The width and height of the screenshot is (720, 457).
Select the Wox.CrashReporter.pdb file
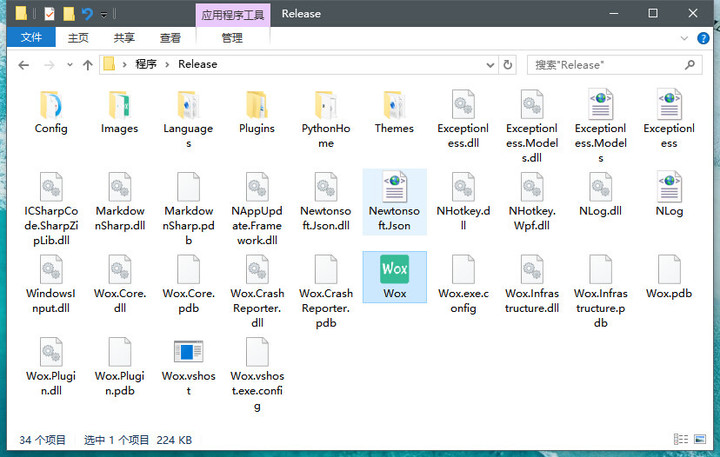tap(326, 292)
